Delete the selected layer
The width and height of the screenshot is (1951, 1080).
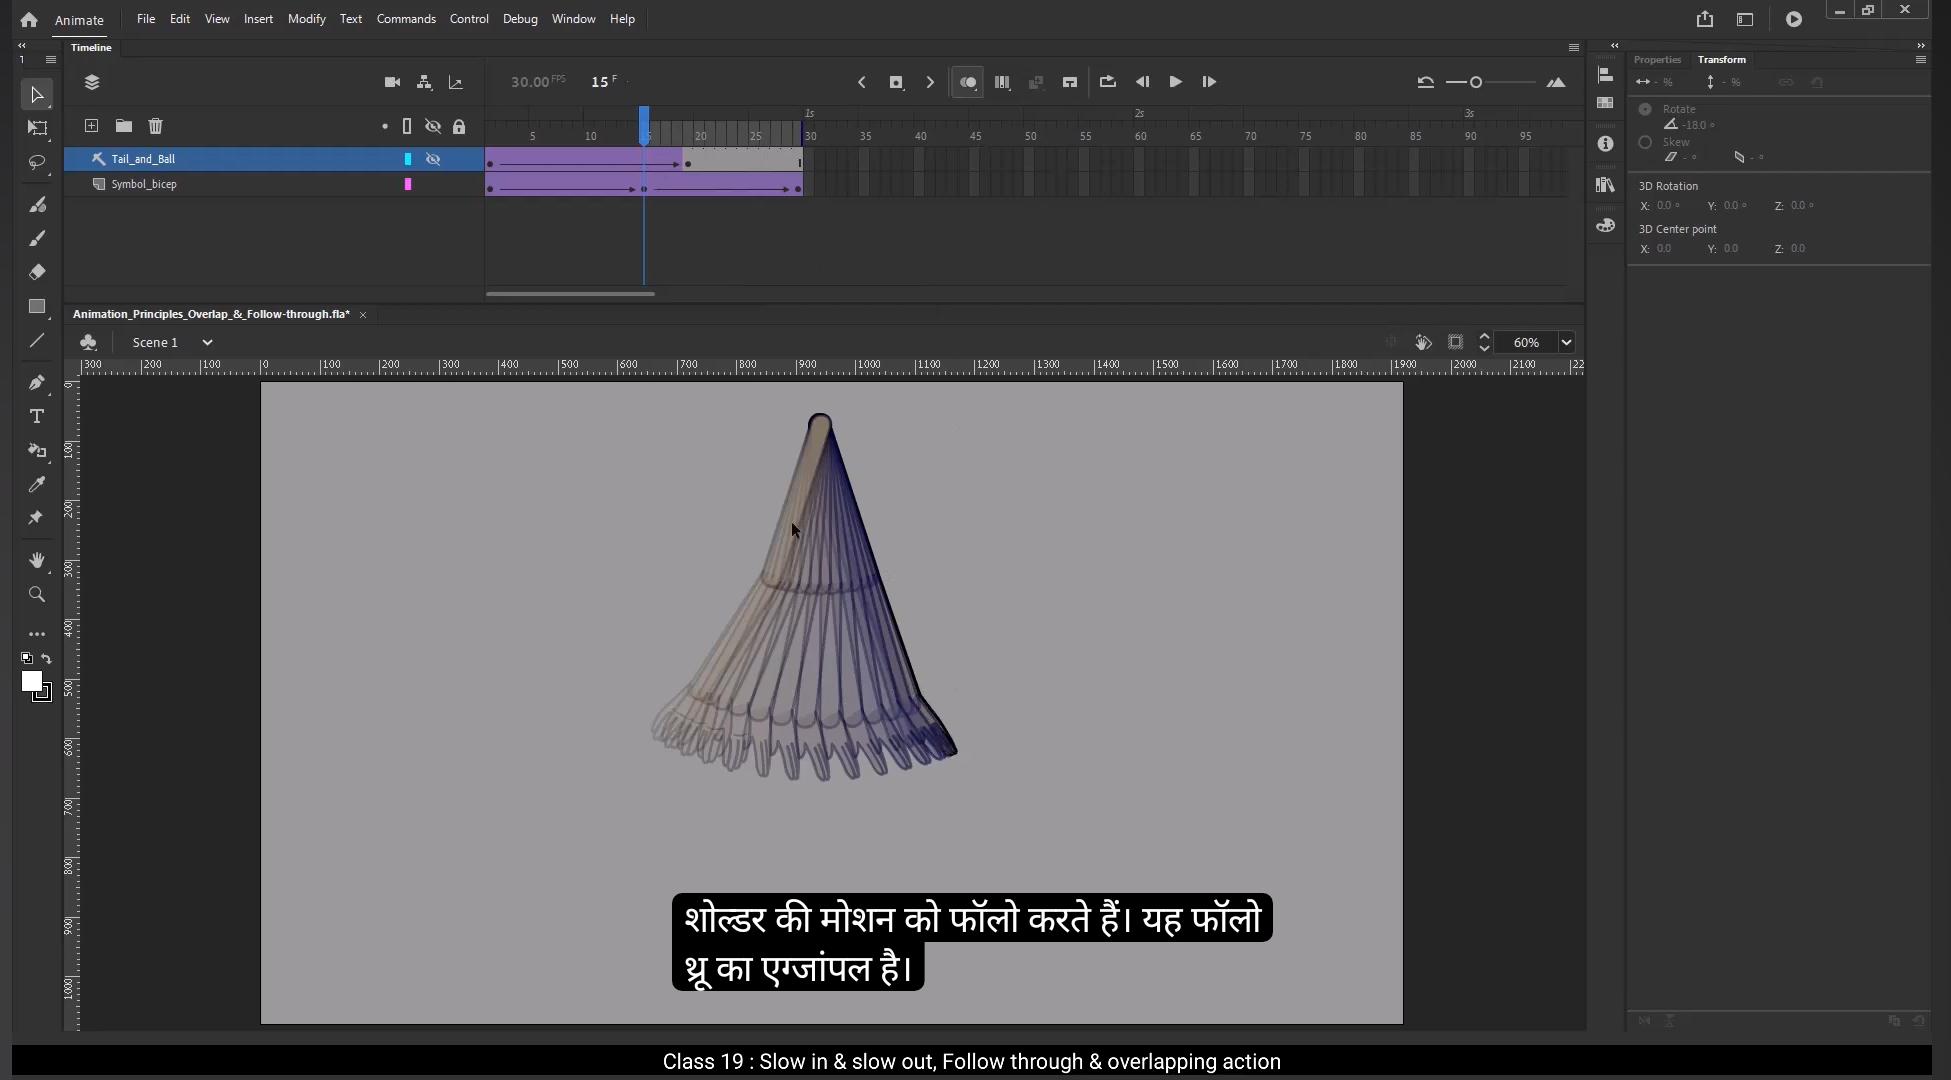coord(155,126)
